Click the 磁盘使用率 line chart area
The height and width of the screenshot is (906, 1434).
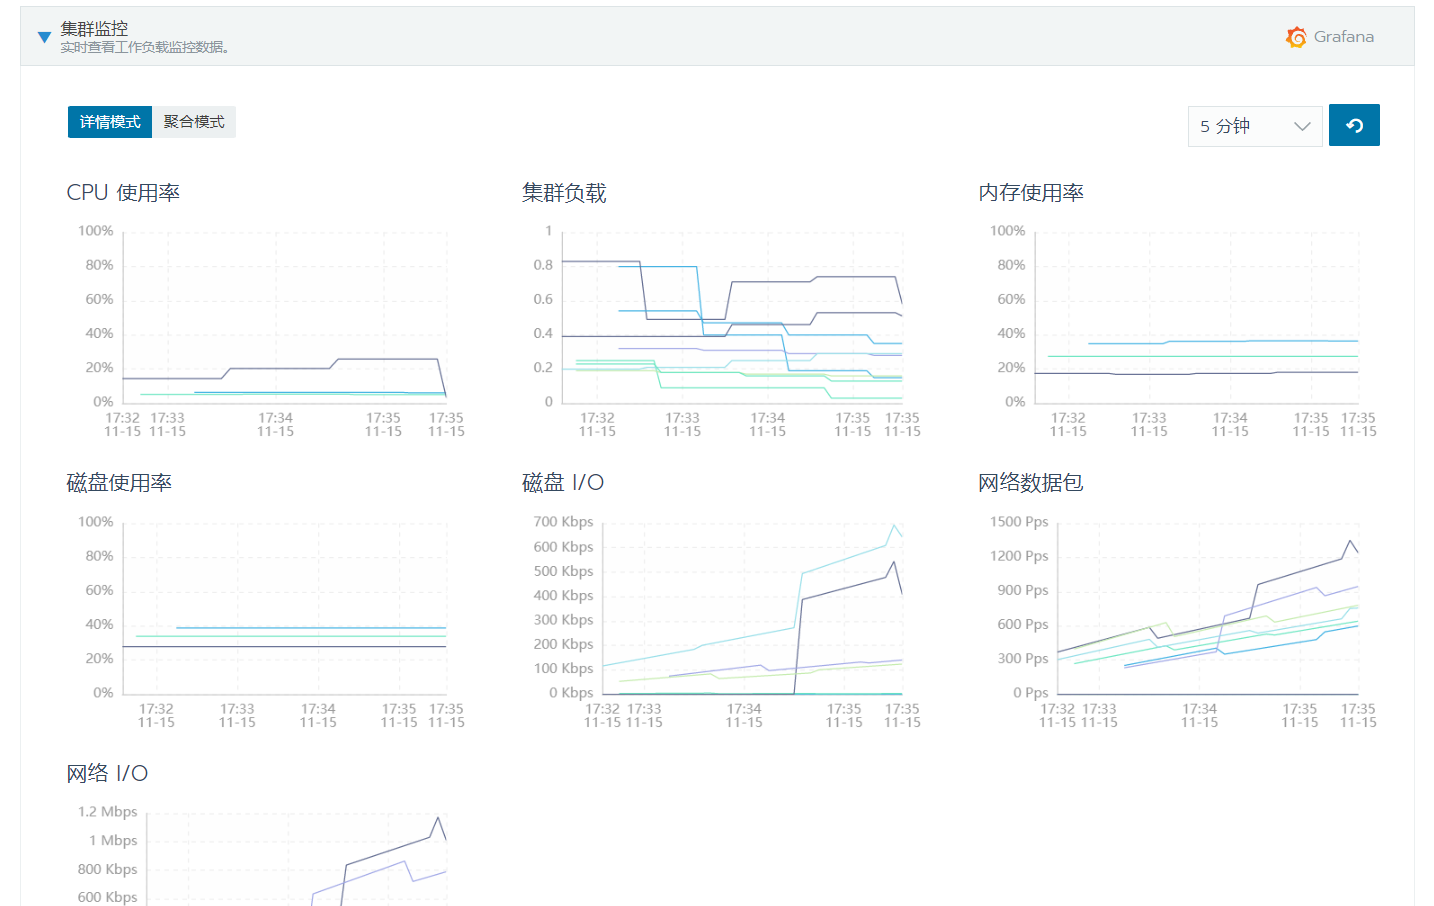tap(285, 608)
